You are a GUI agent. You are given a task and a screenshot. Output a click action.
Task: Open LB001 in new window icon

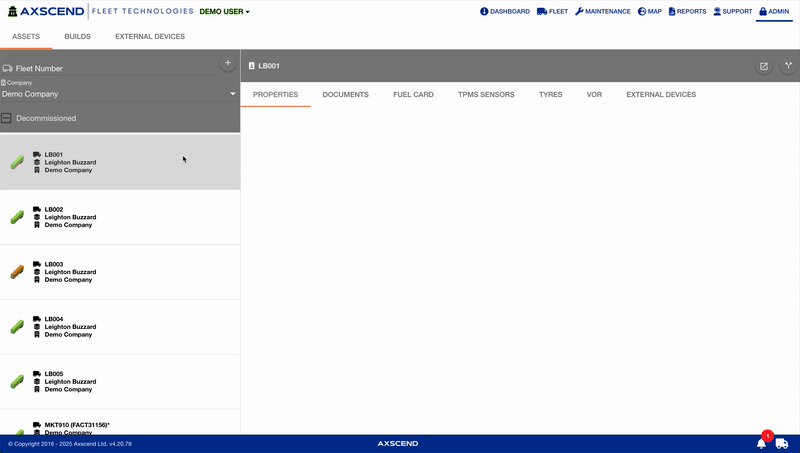[764, 66]
